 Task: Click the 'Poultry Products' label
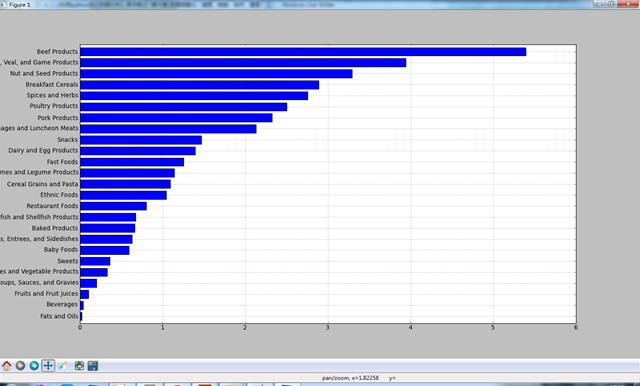pyautogui.click(x=53, y=106)
